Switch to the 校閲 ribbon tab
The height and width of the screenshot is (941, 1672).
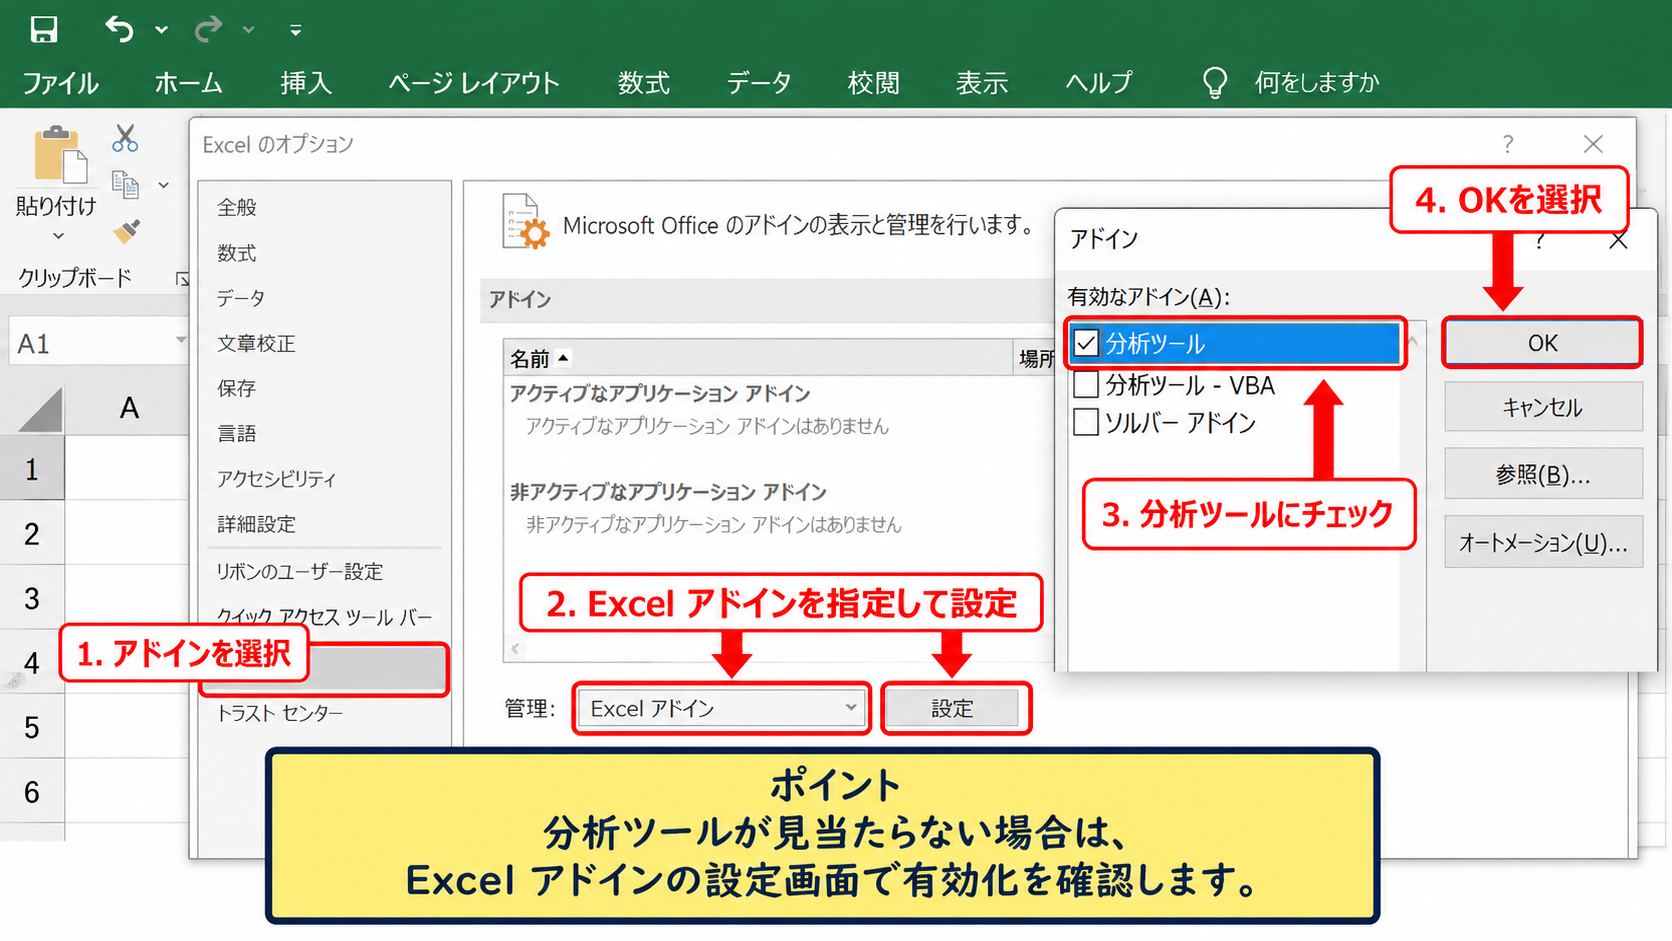pos(873,83)
